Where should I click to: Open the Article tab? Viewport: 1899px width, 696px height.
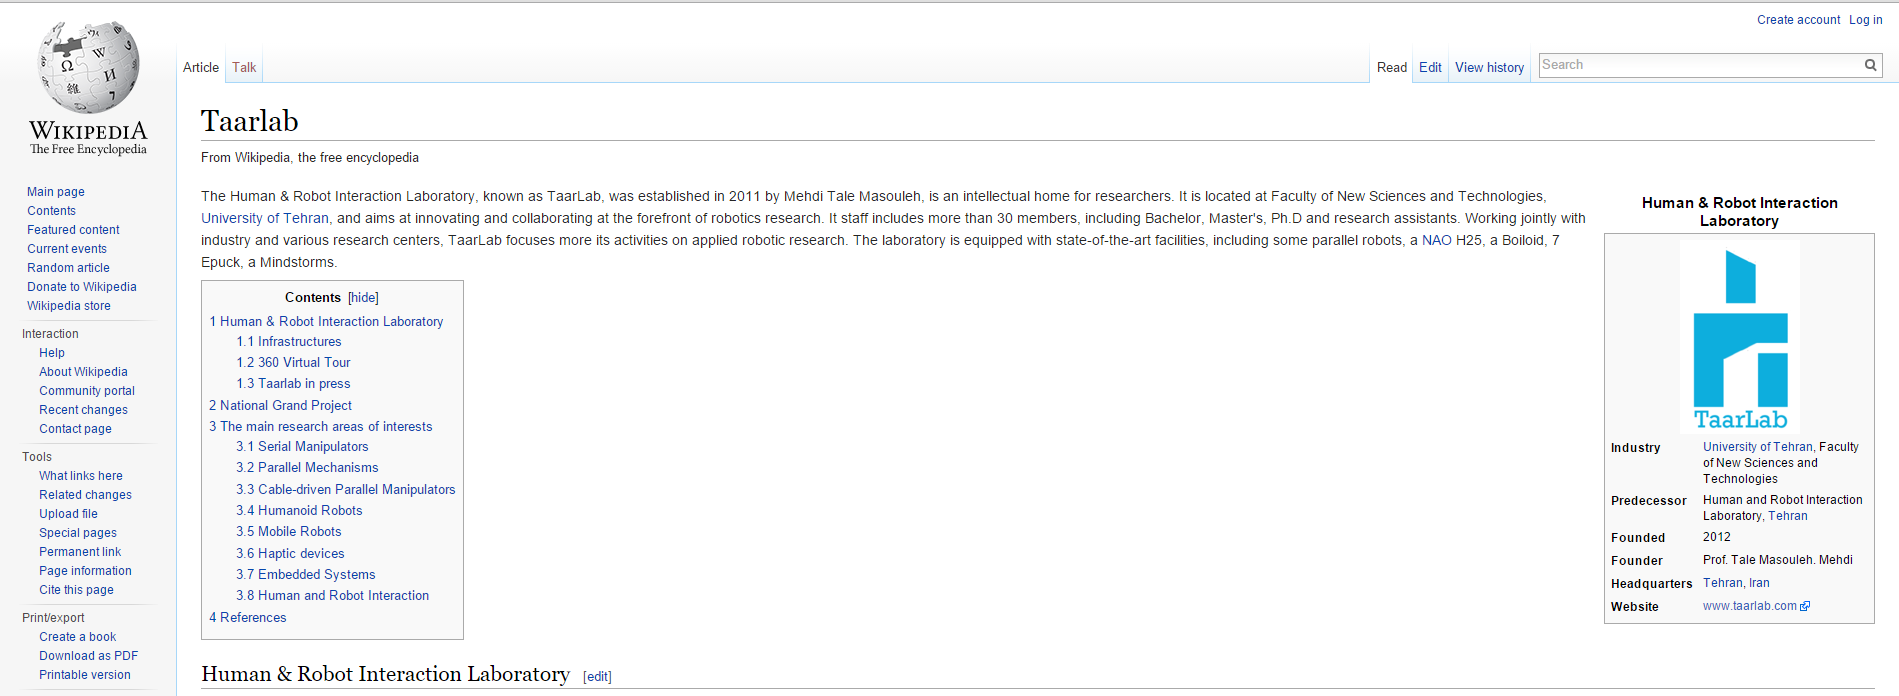click(201, 67)
